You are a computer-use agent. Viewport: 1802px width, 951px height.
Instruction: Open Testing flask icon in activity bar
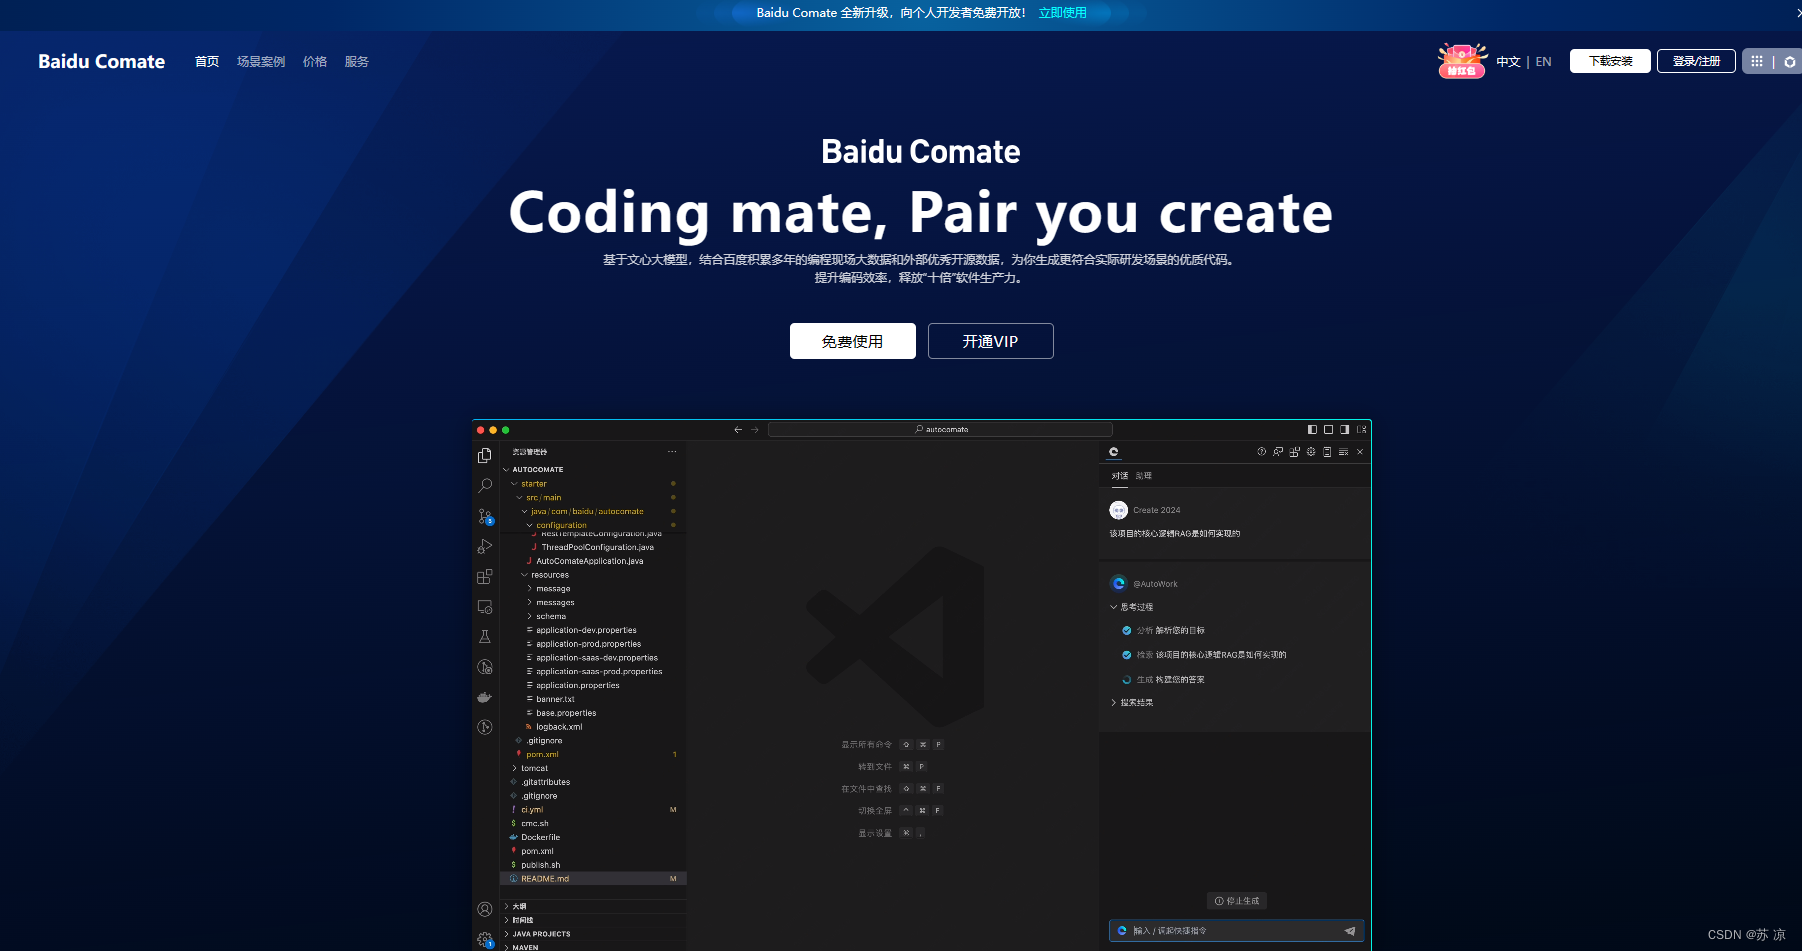pos(485,637)
